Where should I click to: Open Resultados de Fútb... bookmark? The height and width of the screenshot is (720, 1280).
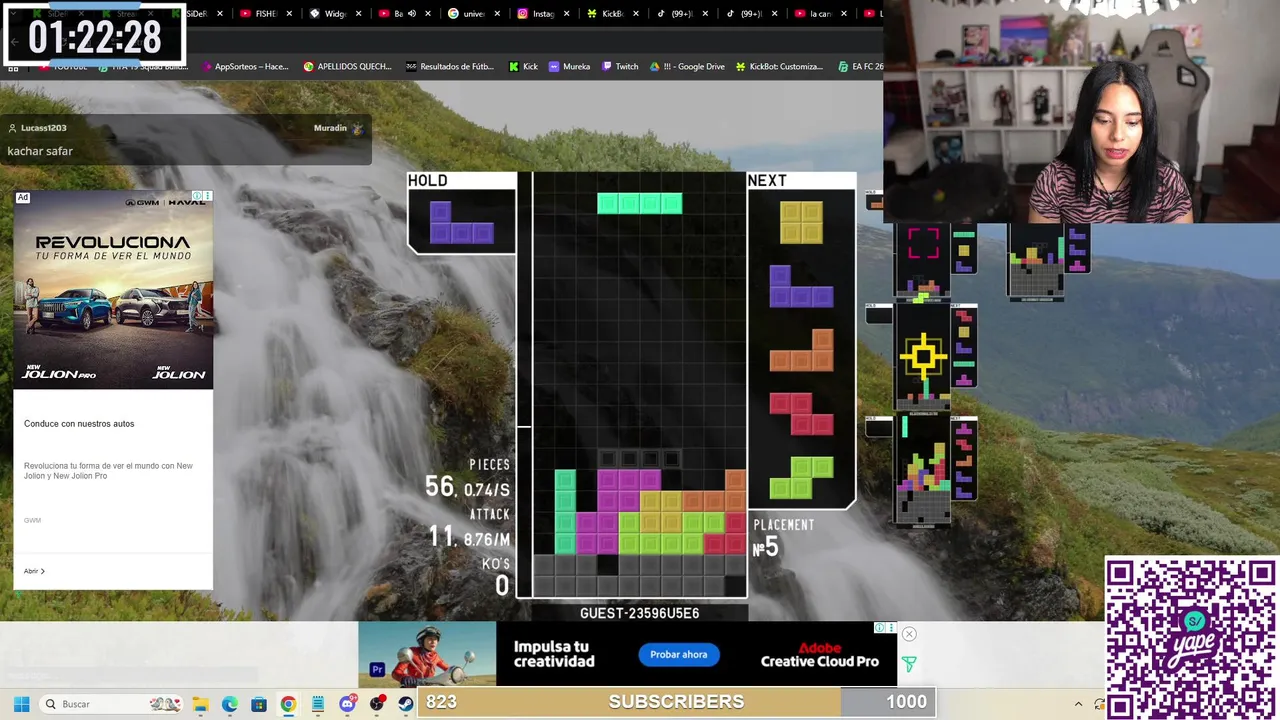coord(450,66)
